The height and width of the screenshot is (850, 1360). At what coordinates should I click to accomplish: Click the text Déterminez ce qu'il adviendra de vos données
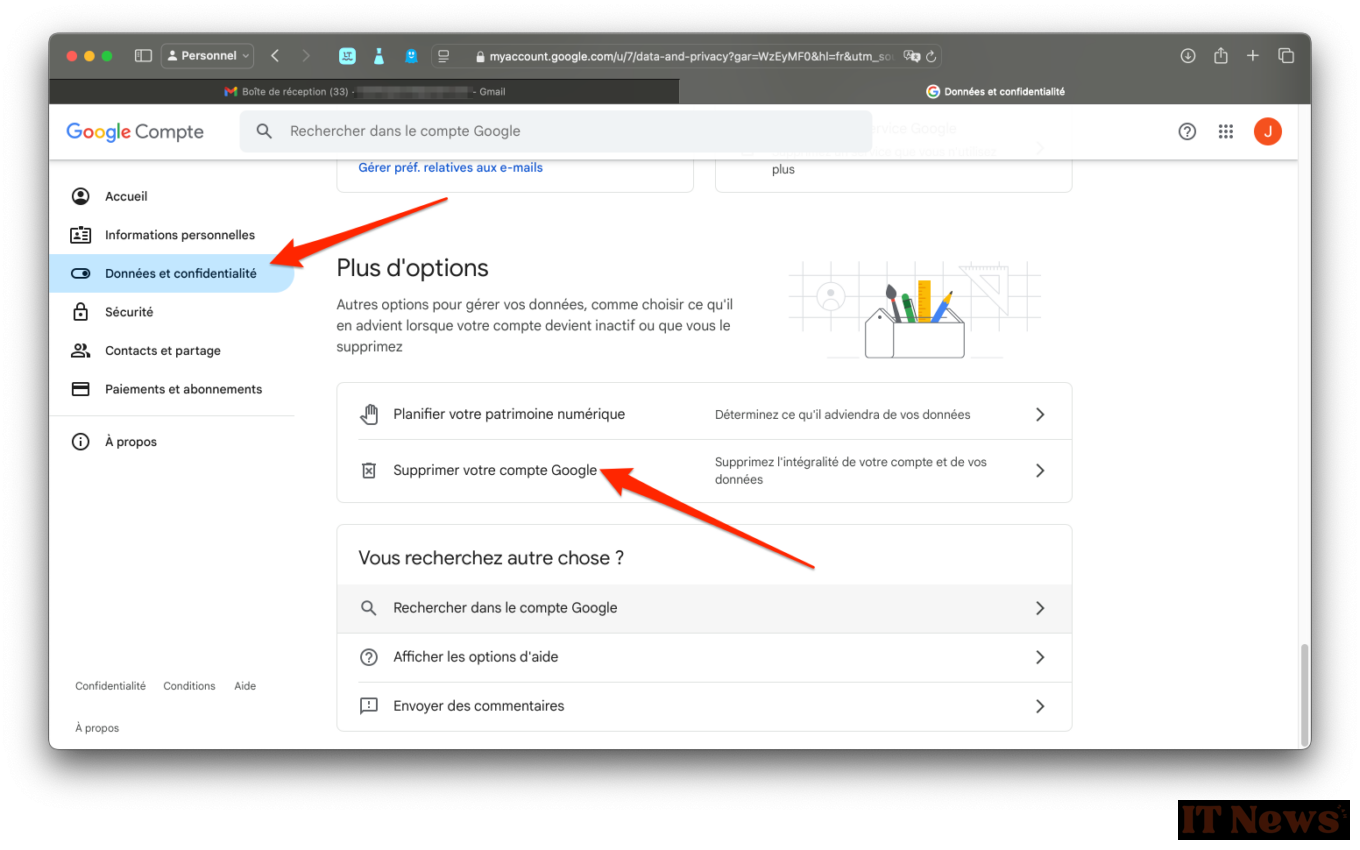[842, 414]
